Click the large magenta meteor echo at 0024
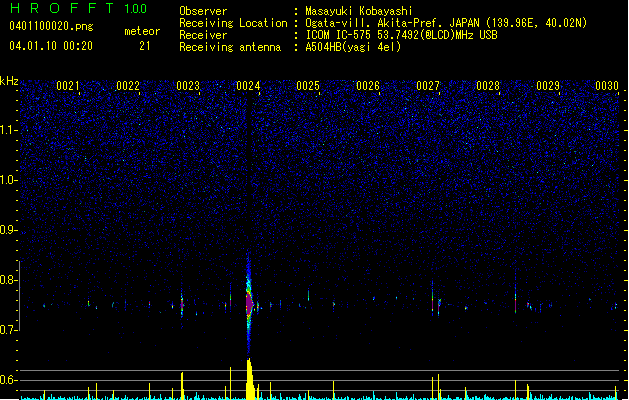The image size is (629, 400). (249, 304)
